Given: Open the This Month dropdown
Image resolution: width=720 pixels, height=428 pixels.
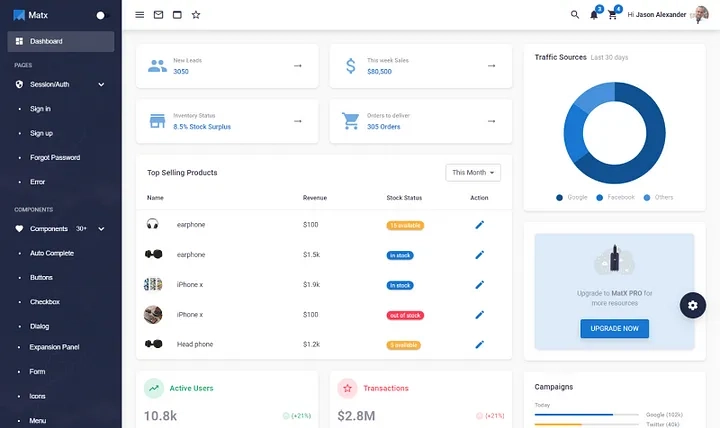Looking at the screenshot, I should pos(473,173).
